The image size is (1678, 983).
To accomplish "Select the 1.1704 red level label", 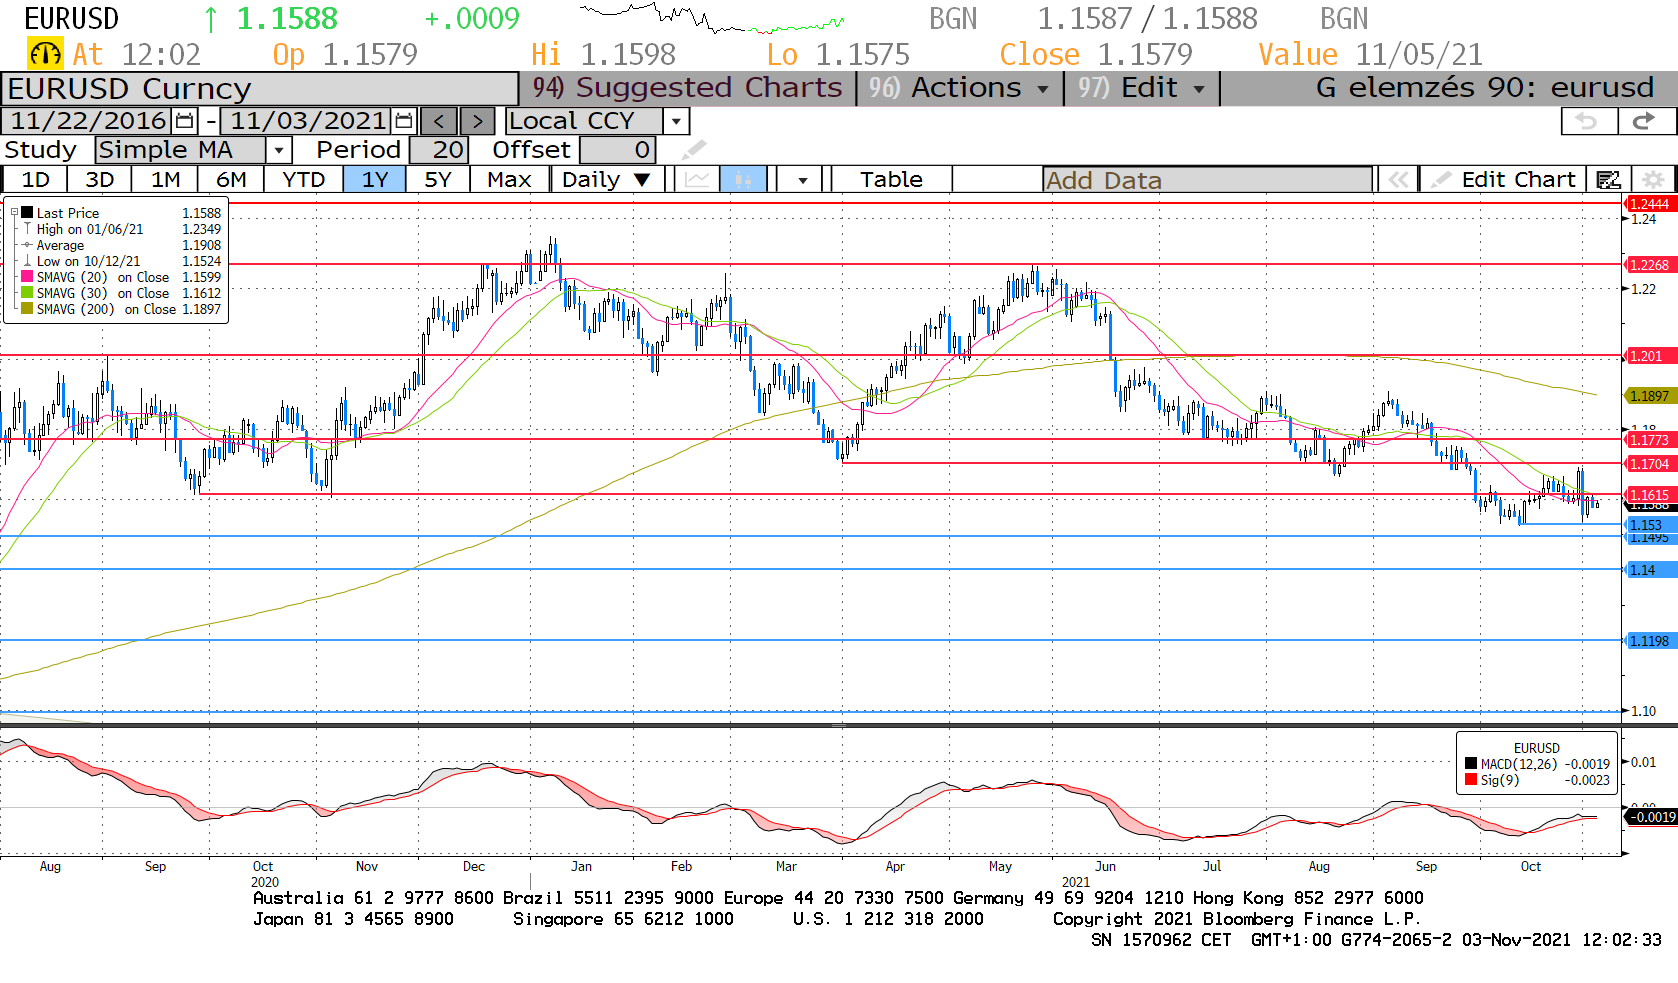I will pyautogui.click(x=1650, y=464).
